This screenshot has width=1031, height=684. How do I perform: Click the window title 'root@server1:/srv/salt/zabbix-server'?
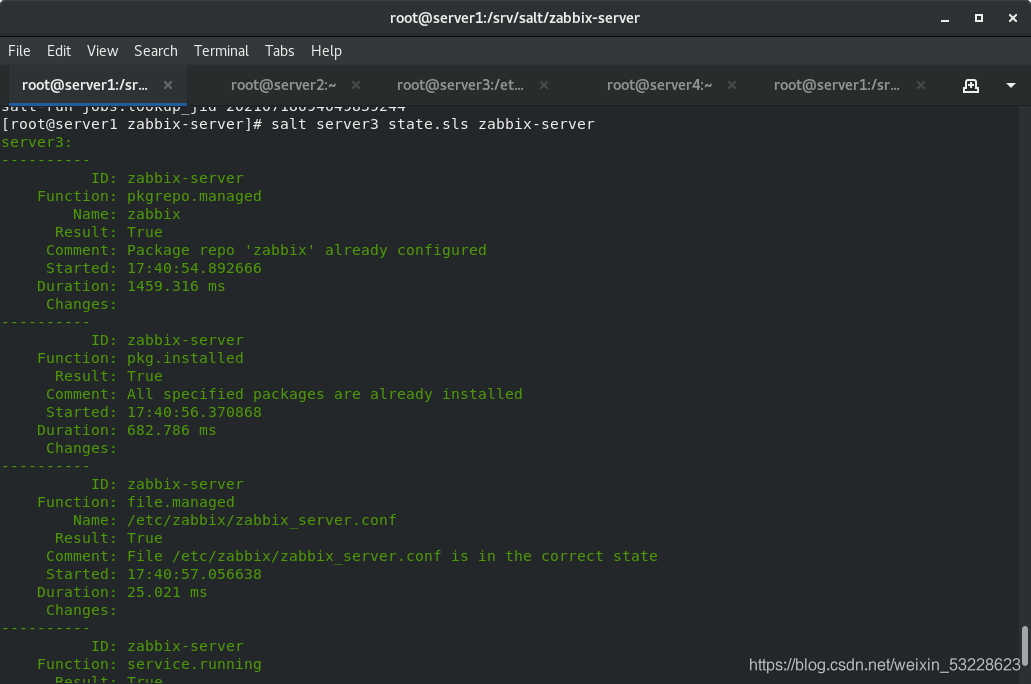point(515,18)
